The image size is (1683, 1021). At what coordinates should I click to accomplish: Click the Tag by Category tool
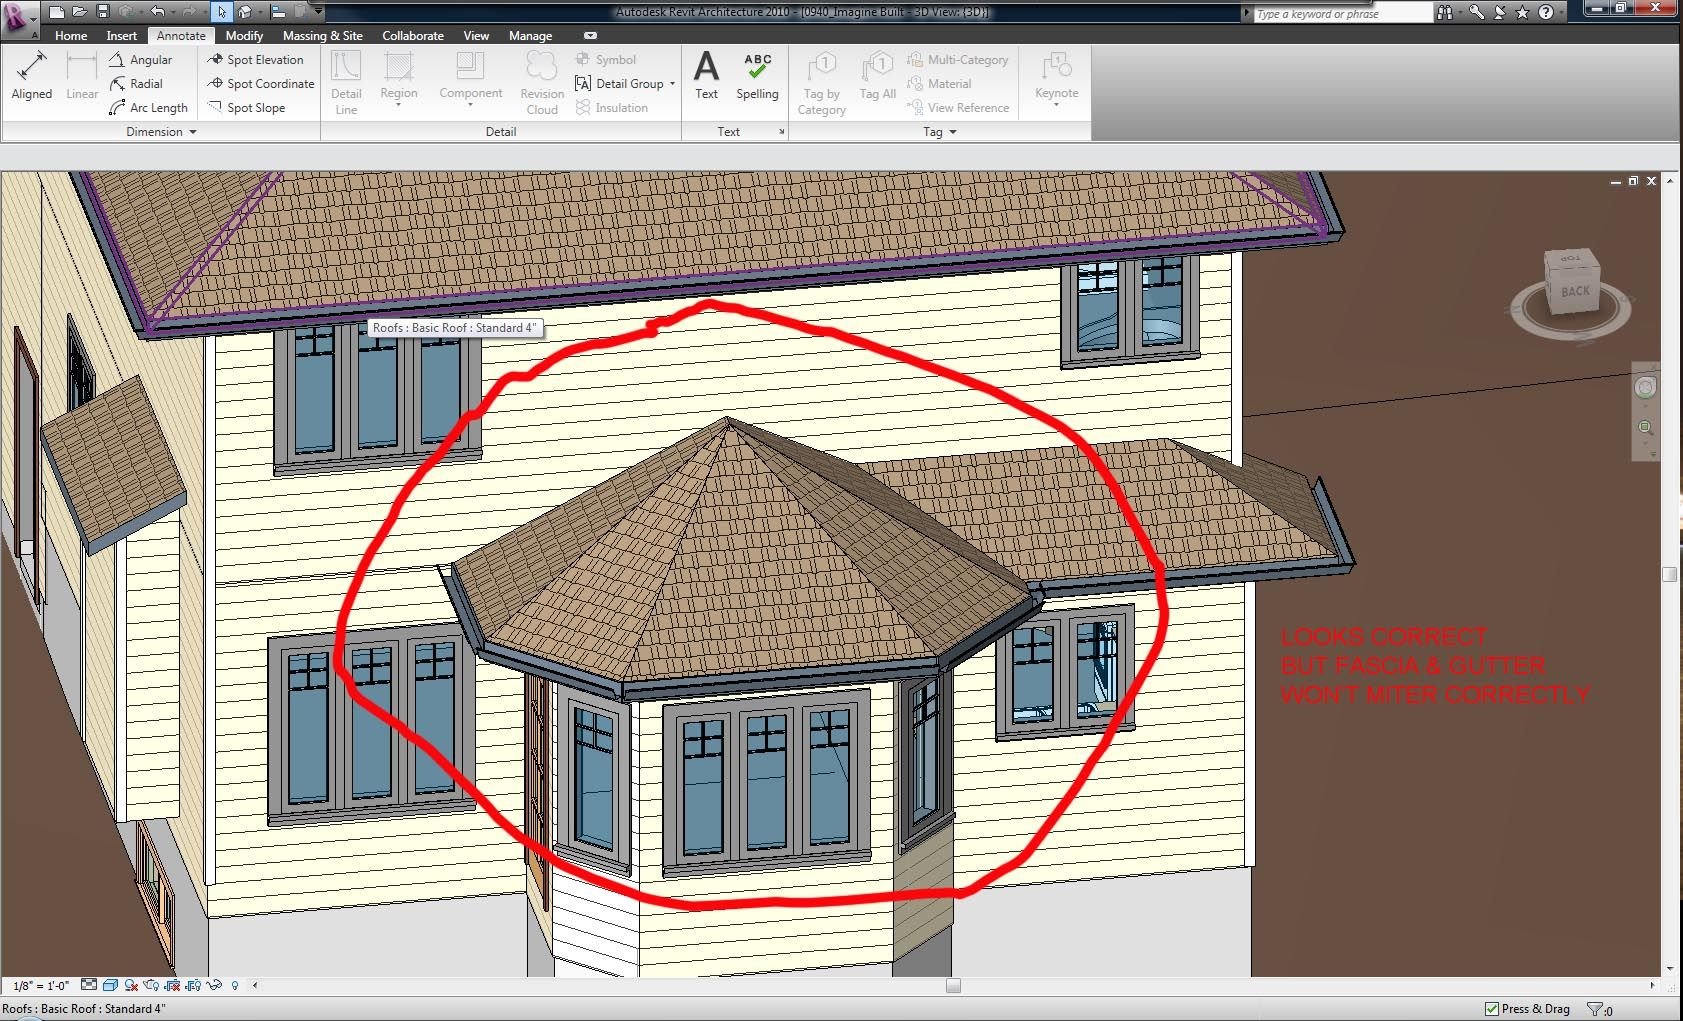[822, 84]
